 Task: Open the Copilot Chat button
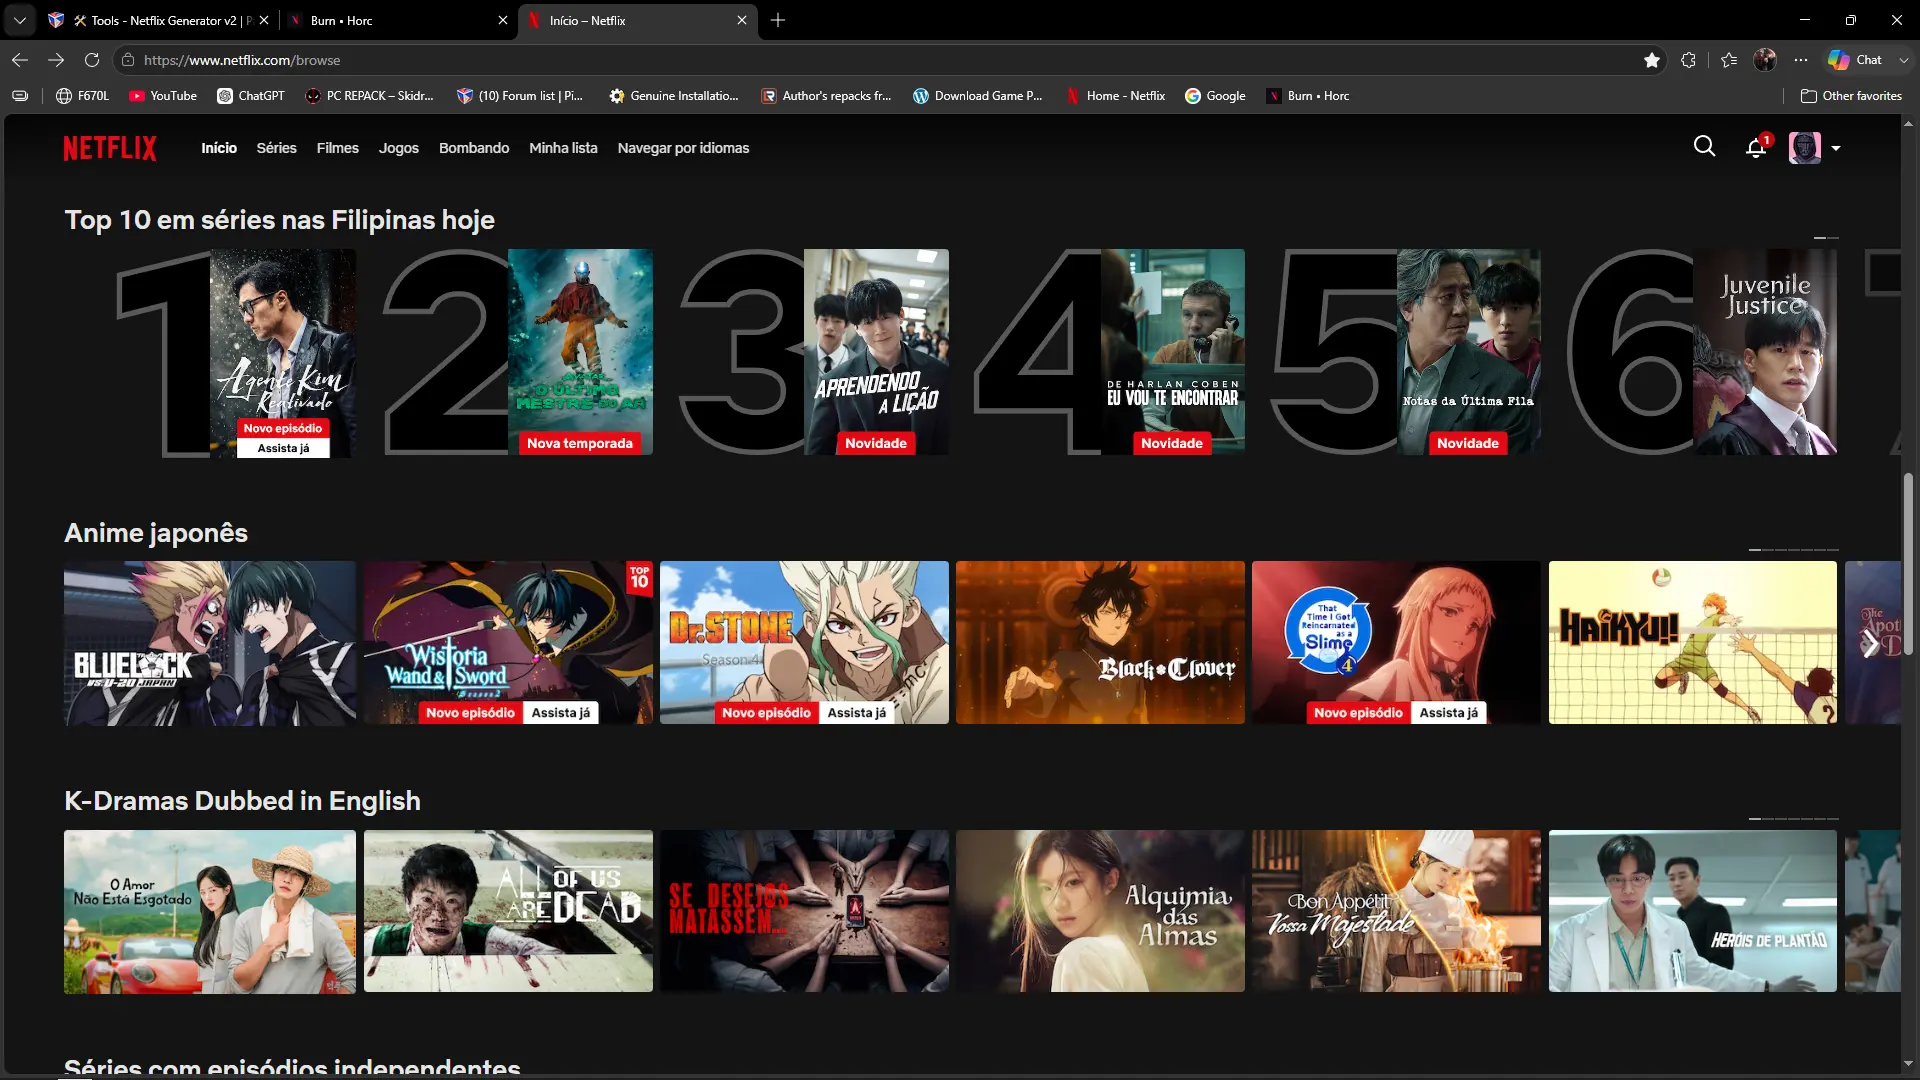pyautogui.click(x=1855, y=60)
